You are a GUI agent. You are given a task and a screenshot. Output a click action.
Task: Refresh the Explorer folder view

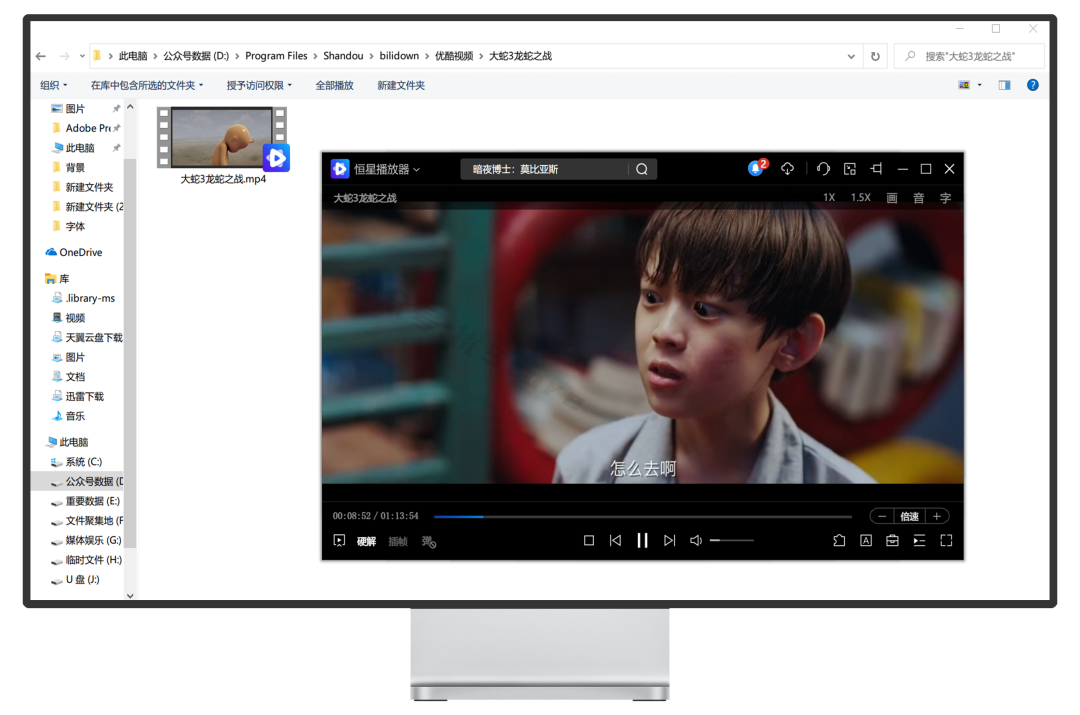coord(875,56)
